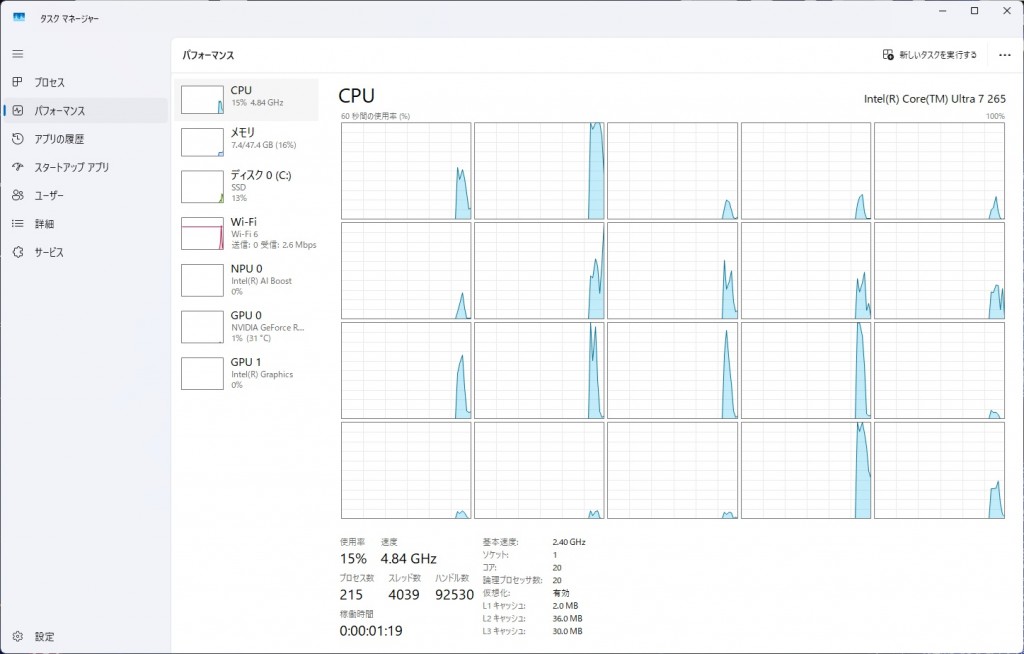Open 設定 gear at bottom left
1024x654 pixels.
point(17,636)
